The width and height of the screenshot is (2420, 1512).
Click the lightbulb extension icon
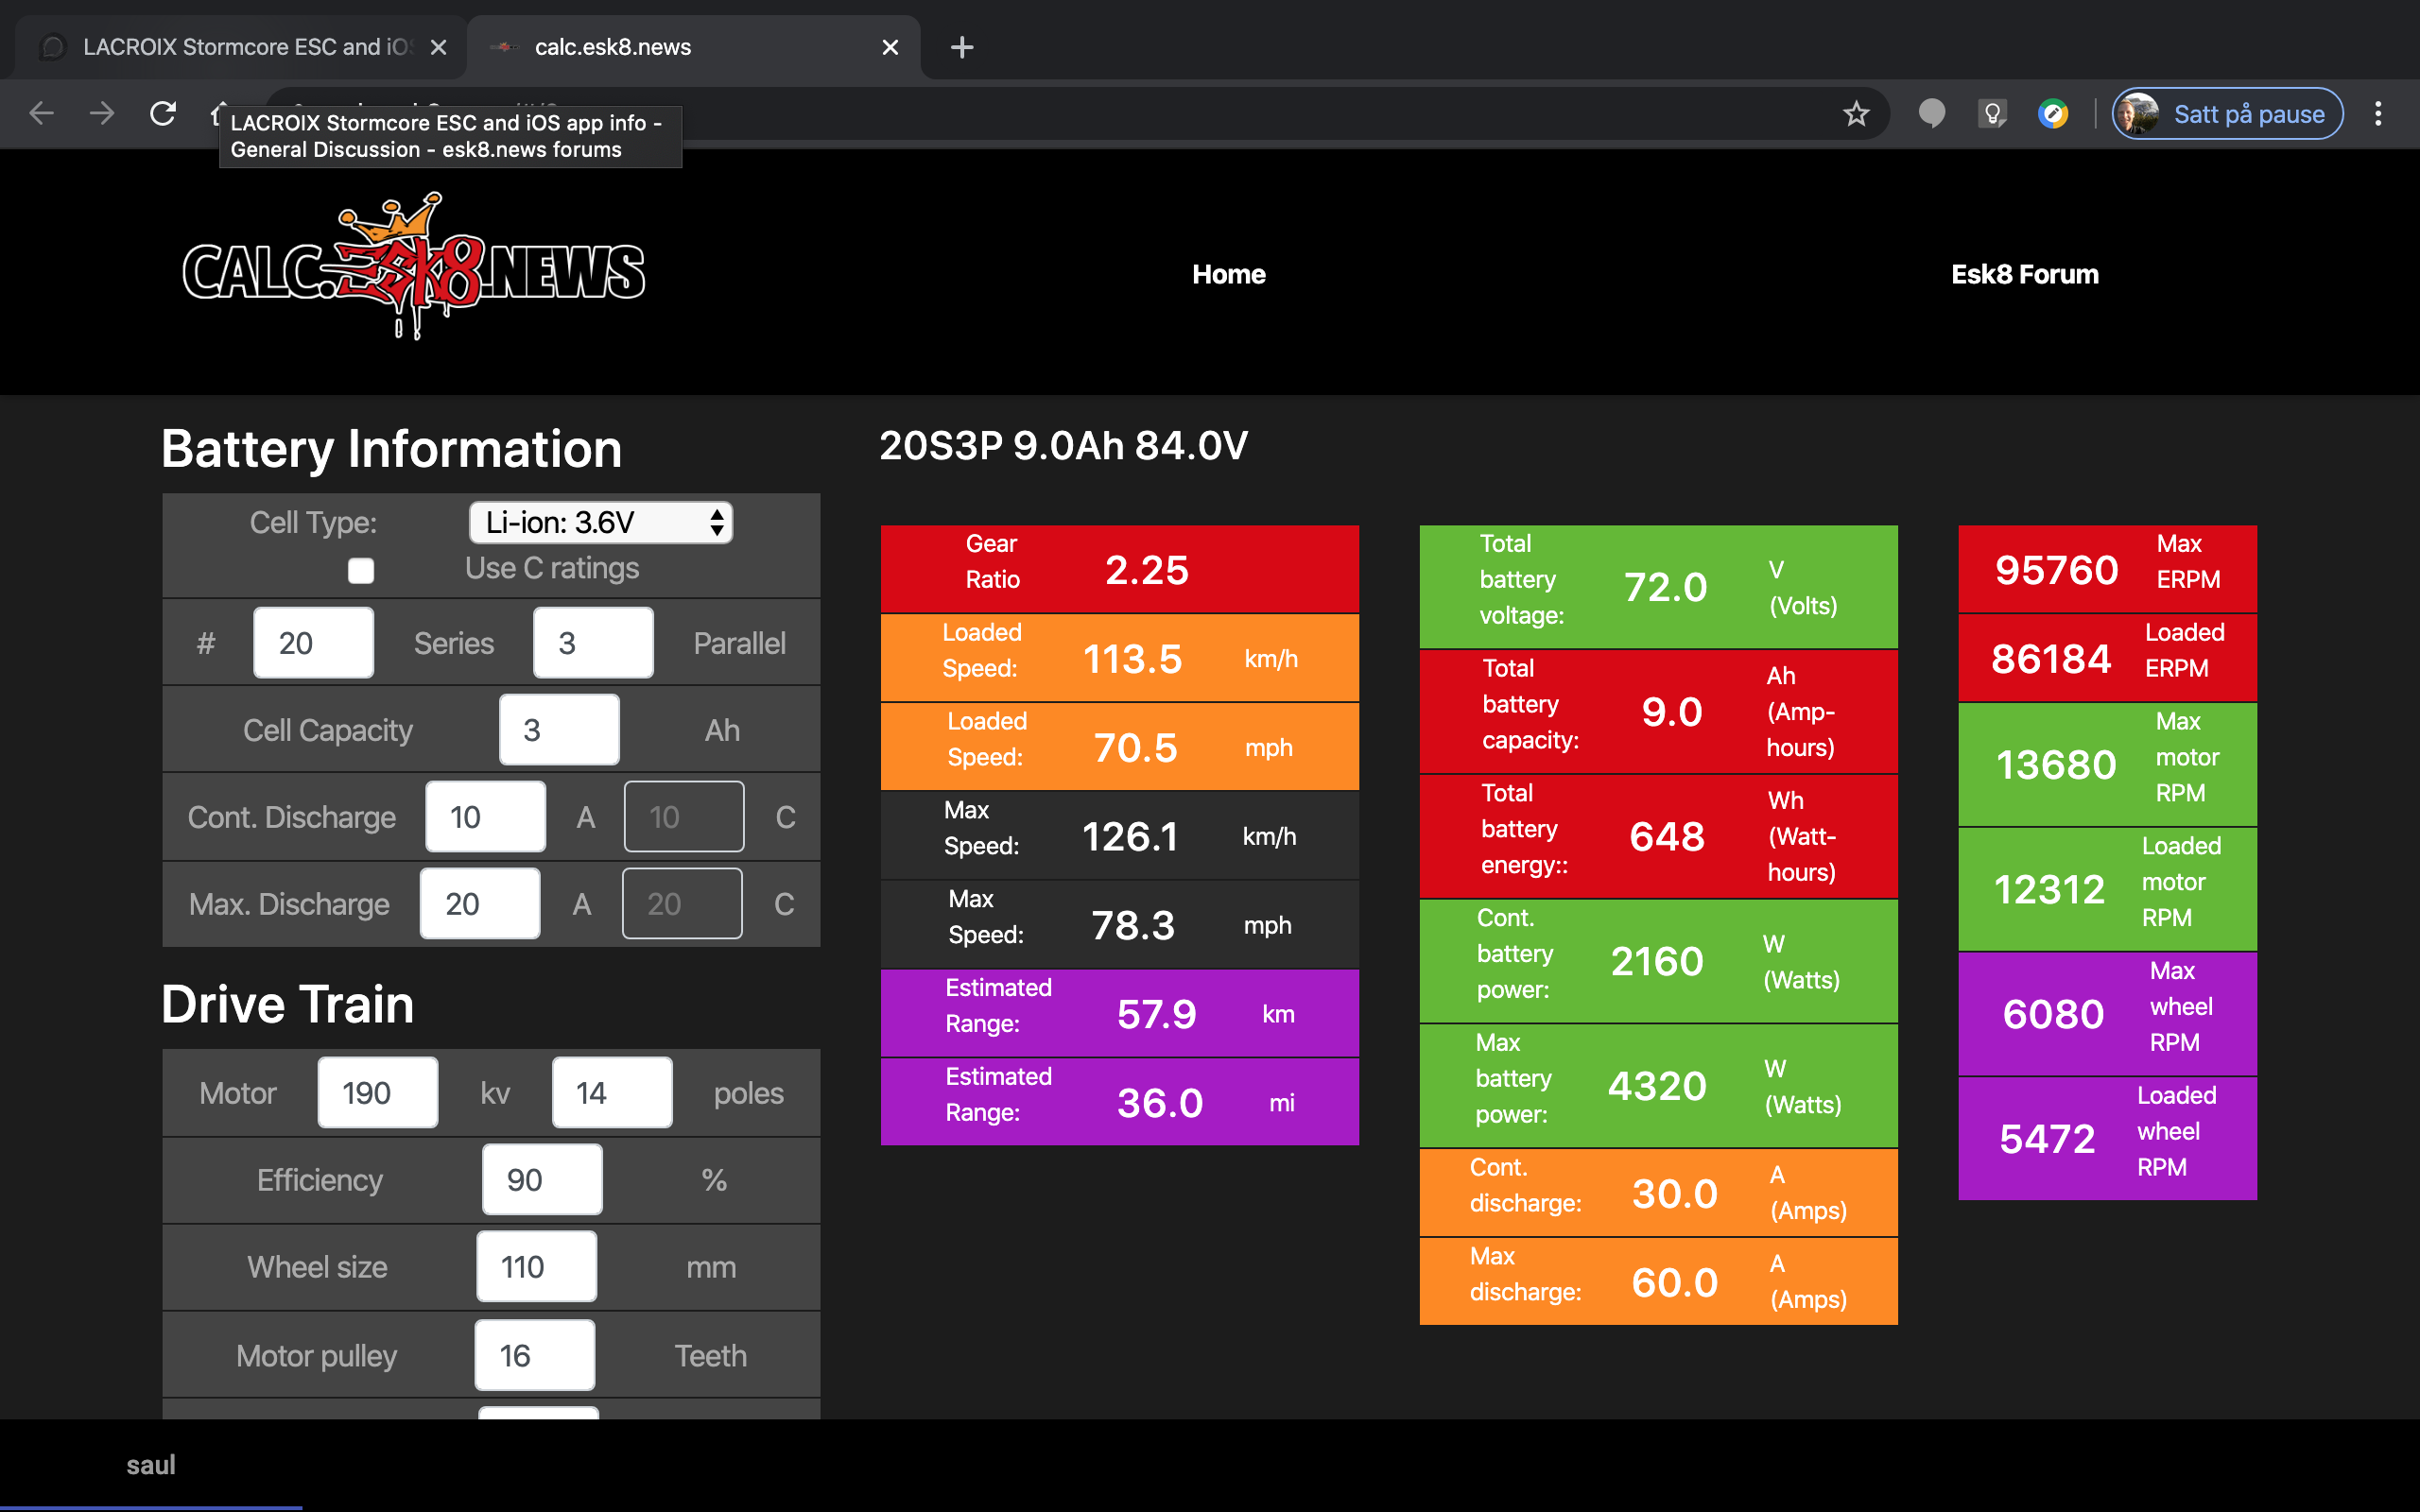[1992, 114]
